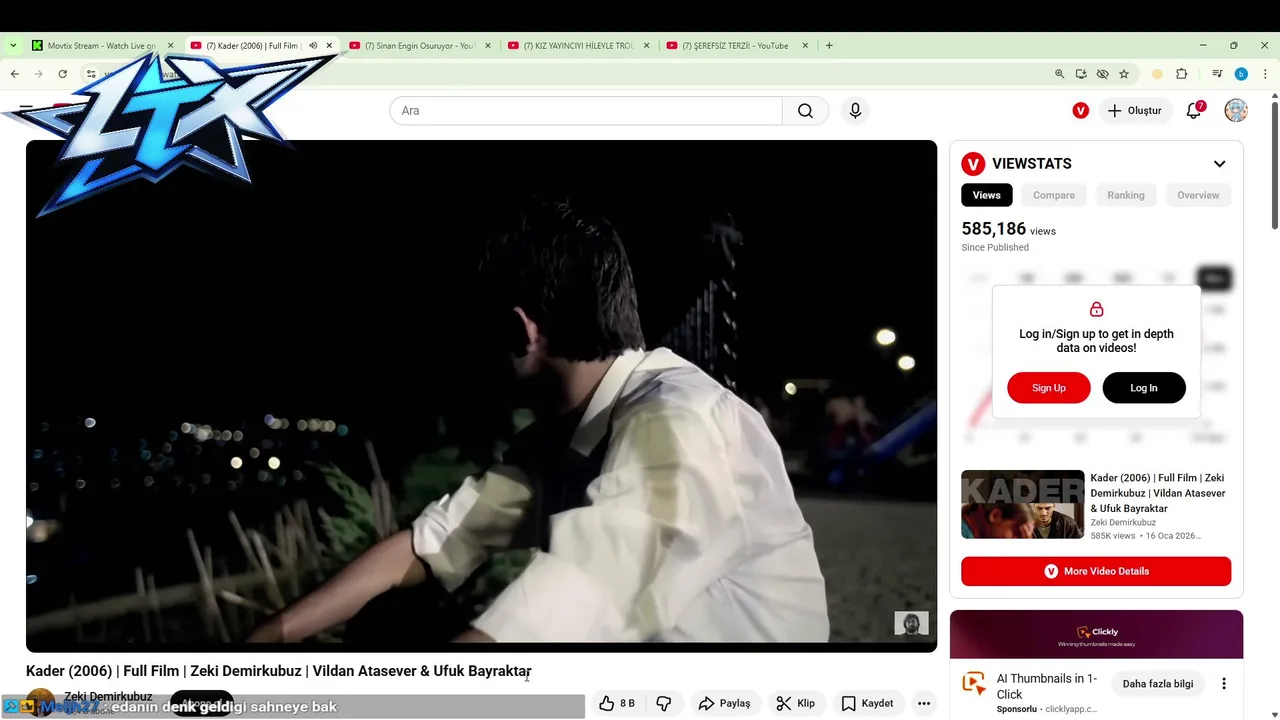This screenshot has height=720, width=1280.
Task: Click the ViewStats V icon in YouTube header
Action: click(x=1081, y=111)
